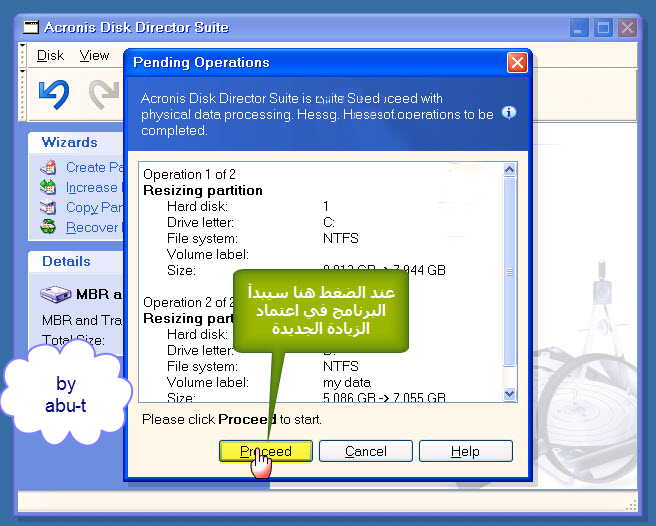The width and height of the screenshot is (656, 526).
Task: Close the Pending Operations dialog
Action: point(517,63)
